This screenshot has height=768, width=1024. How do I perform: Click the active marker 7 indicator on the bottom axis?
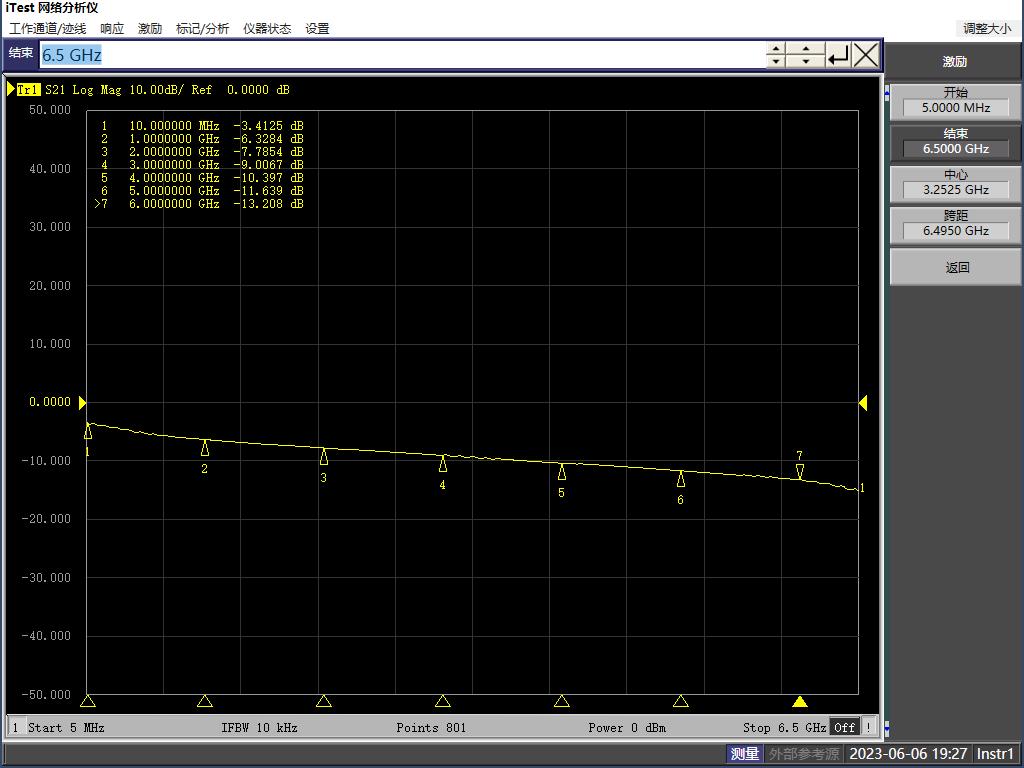click(800, 701)
